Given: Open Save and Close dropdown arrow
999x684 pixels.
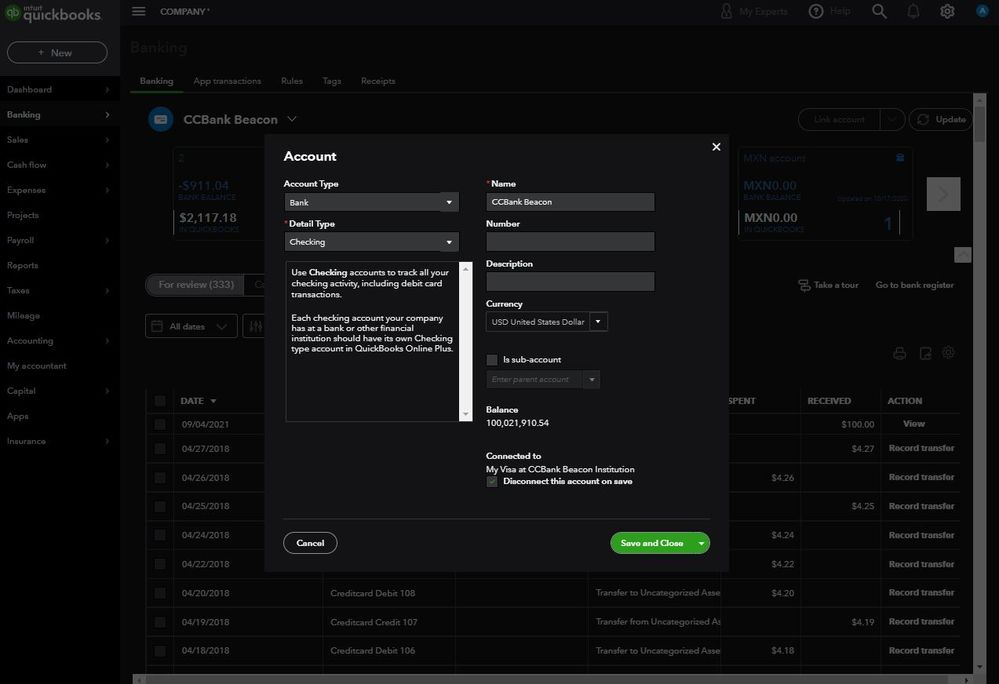Looking at the screenshot, I should pyautogui.click(x=701, y=543).
